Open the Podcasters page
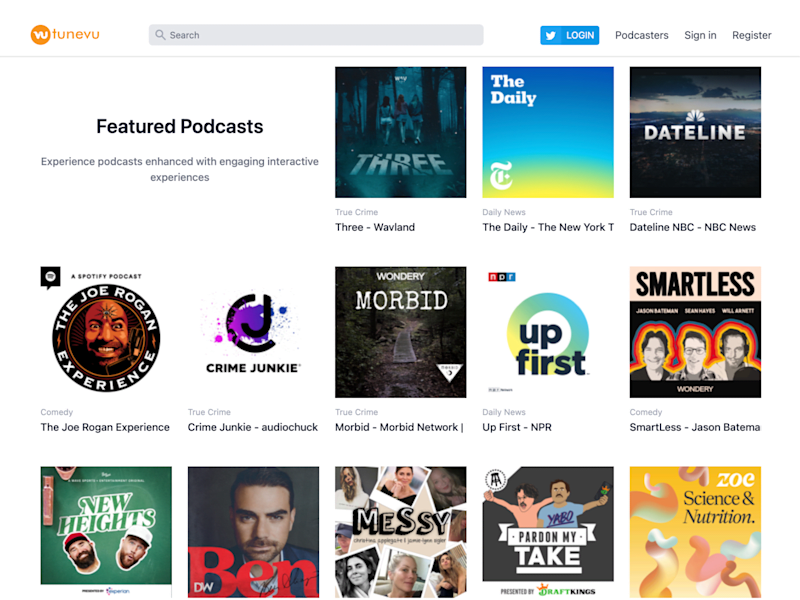Image resolution: width=800 pixels, height=600 pixels. click(x=641, y=35)
